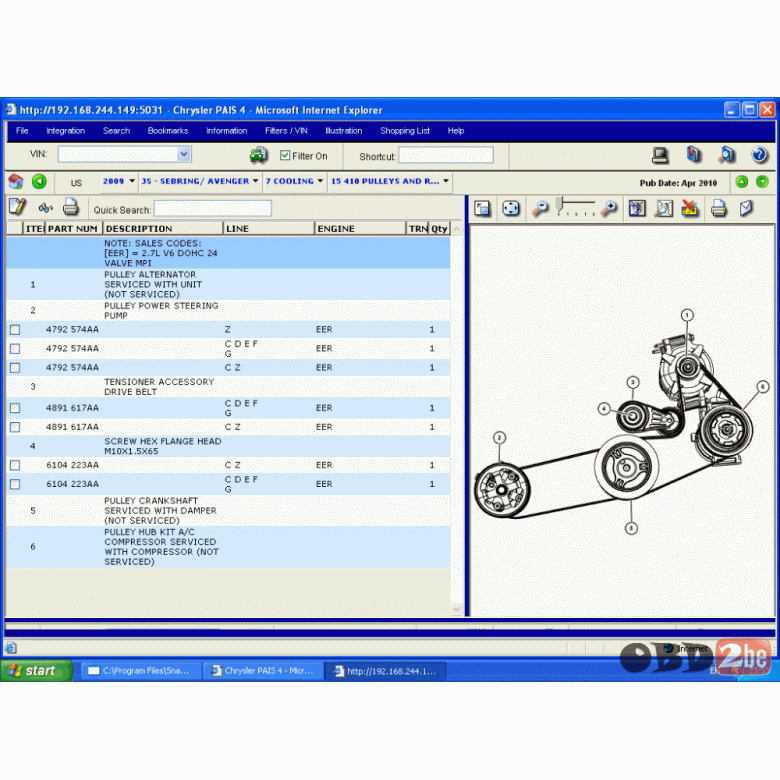780x780 pixels.
Task: Open help with the question mark icon
Action: 759,155
